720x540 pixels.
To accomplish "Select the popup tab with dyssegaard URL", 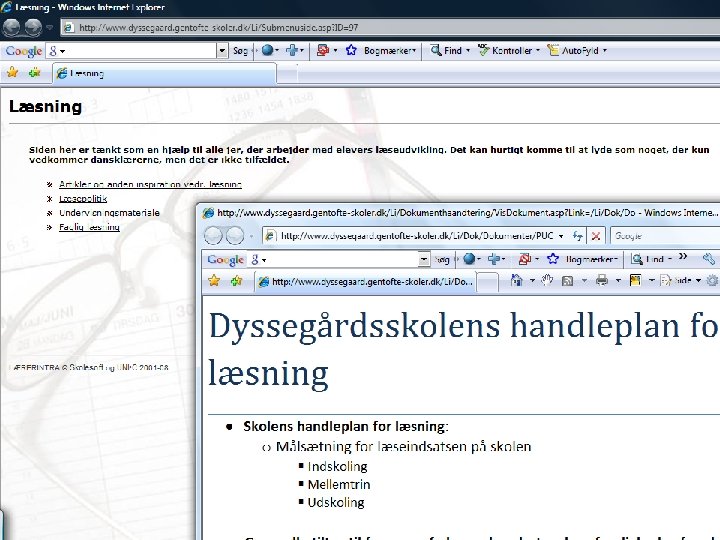I will 366,281.
